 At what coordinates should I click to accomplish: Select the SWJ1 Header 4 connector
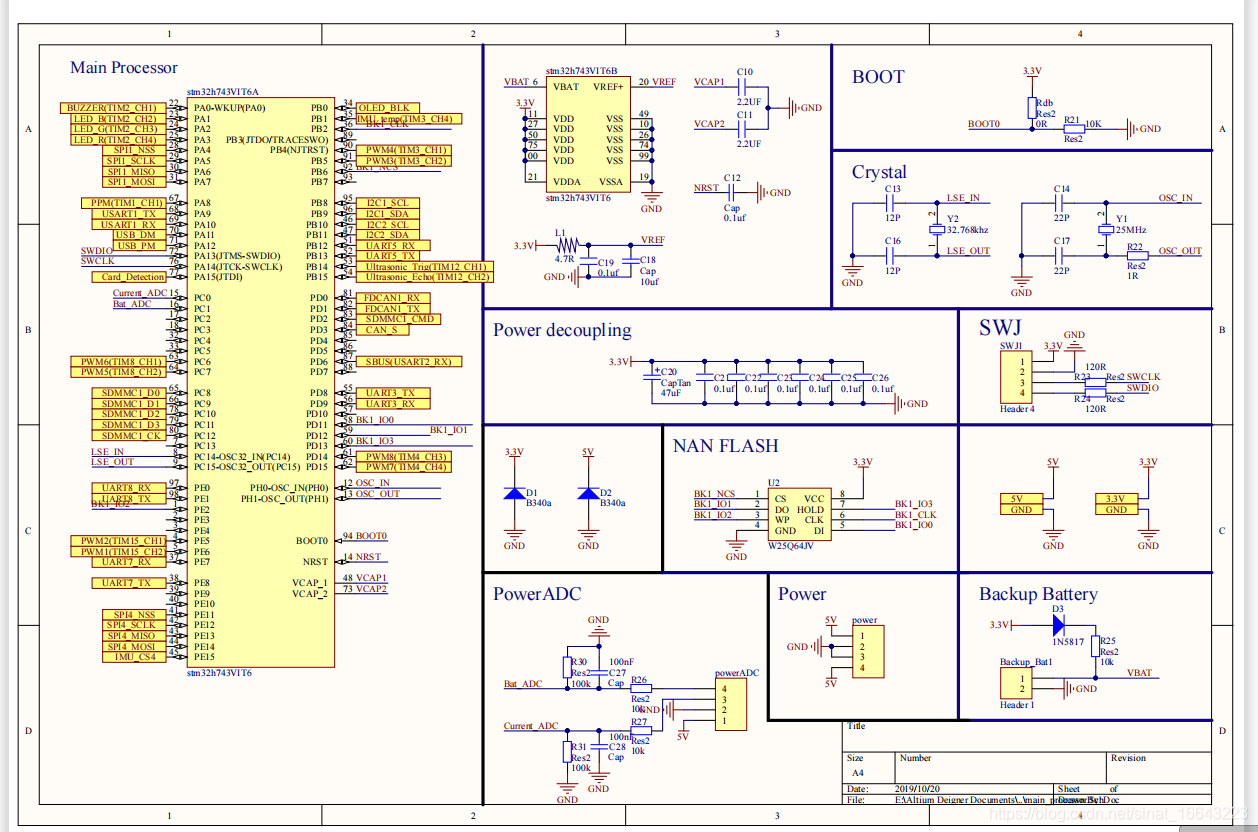pyautogui.click(x=1016, y=378)
